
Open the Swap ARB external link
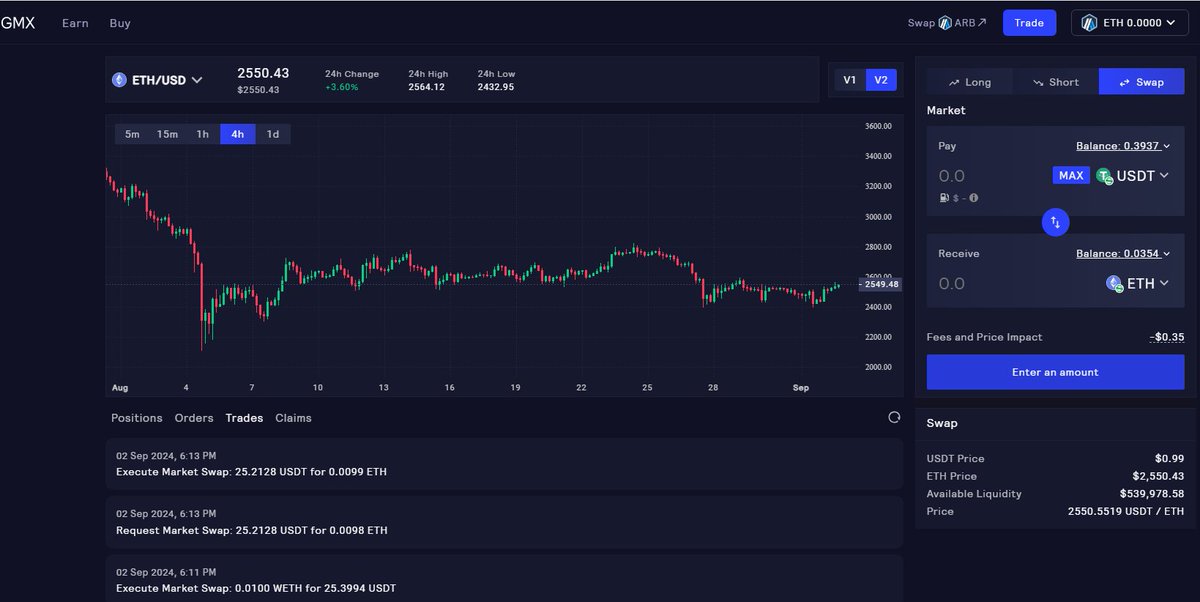947,23
